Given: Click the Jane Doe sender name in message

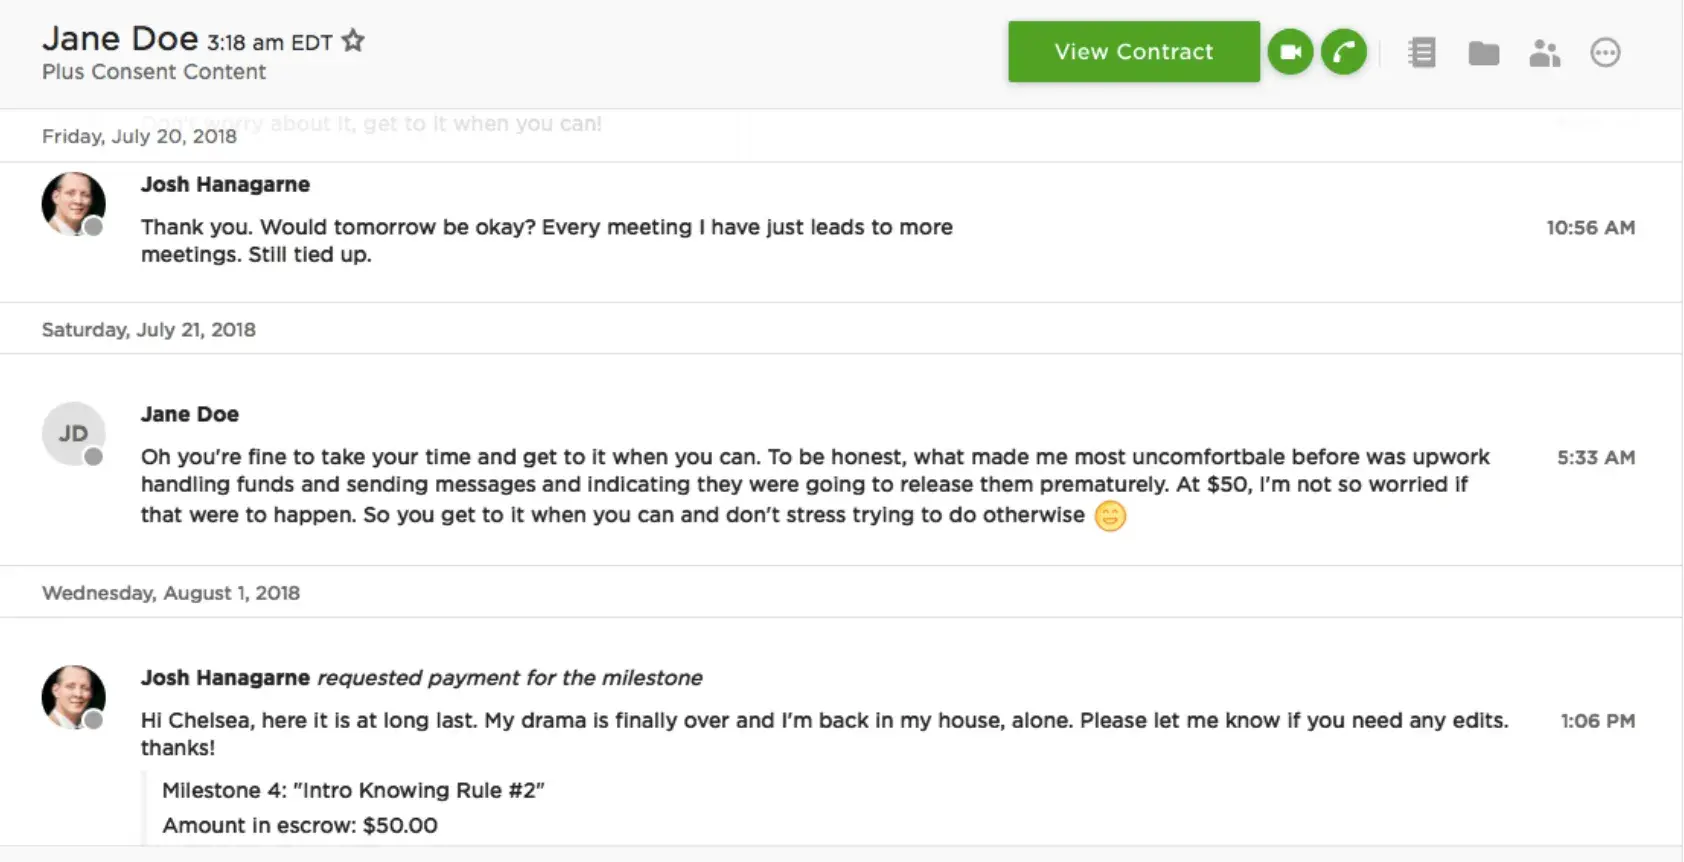Looking at the screenshot, I should pos(189,414).
